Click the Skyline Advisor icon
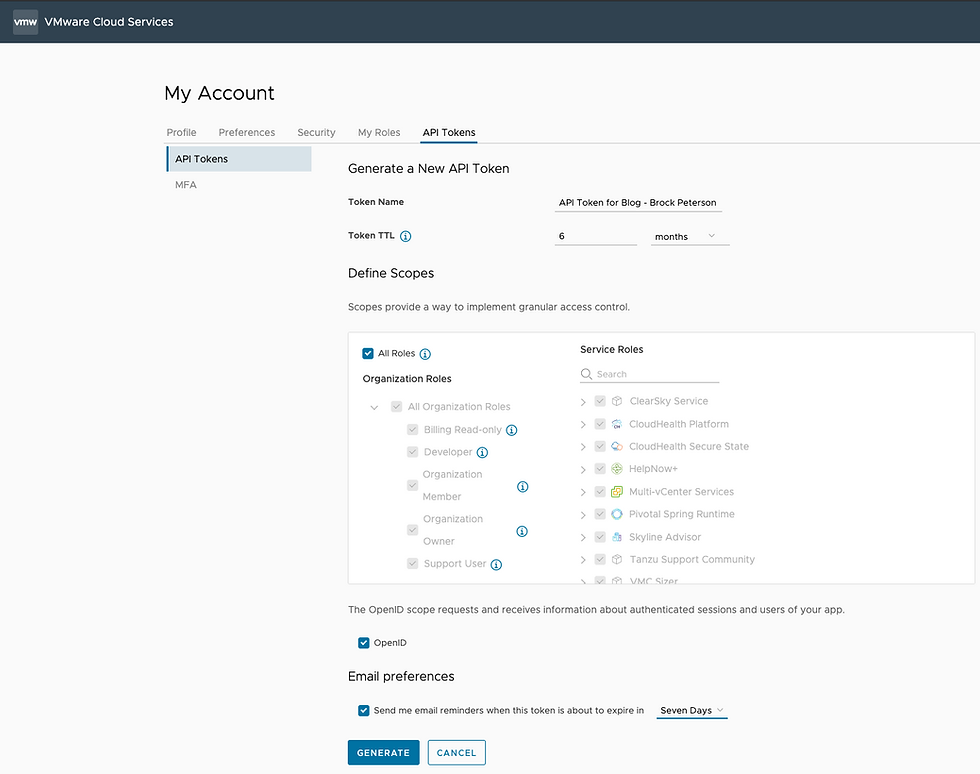 (x=617, y=537)
